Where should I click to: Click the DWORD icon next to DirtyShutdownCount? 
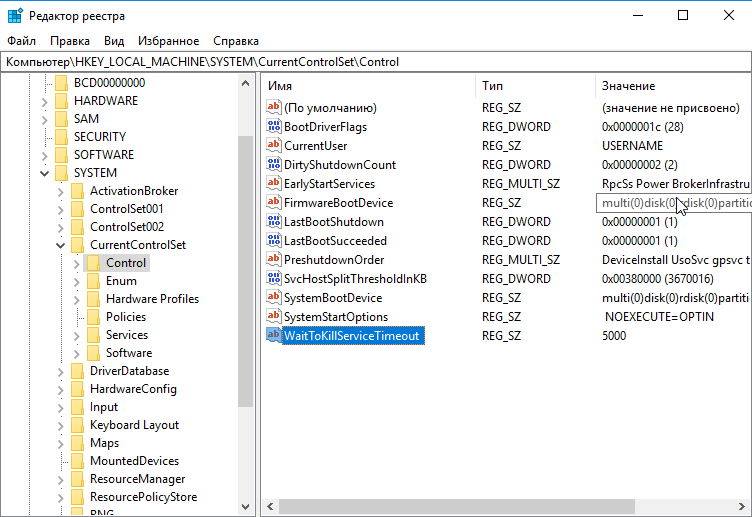pos(273,164)
